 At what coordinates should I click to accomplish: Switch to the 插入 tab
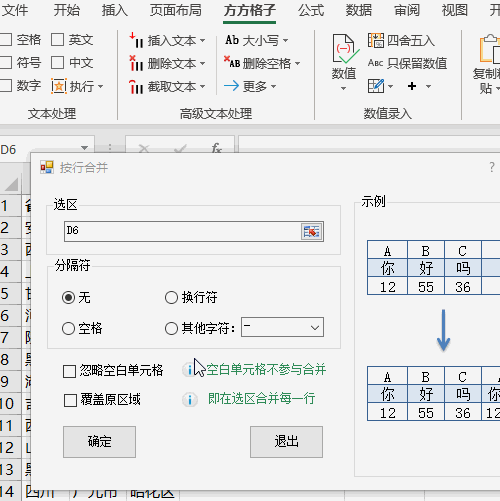pos(115,11)
